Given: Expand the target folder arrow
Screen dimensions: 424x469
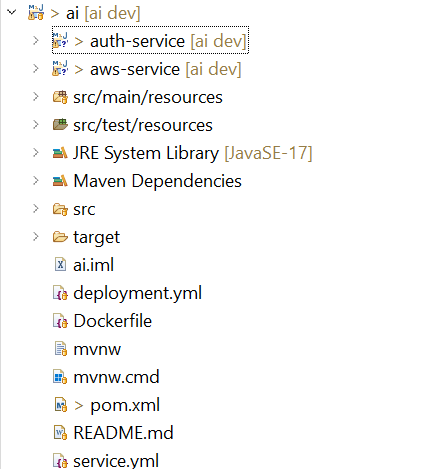Looking at the screenshot, I should tap(36, 237).
